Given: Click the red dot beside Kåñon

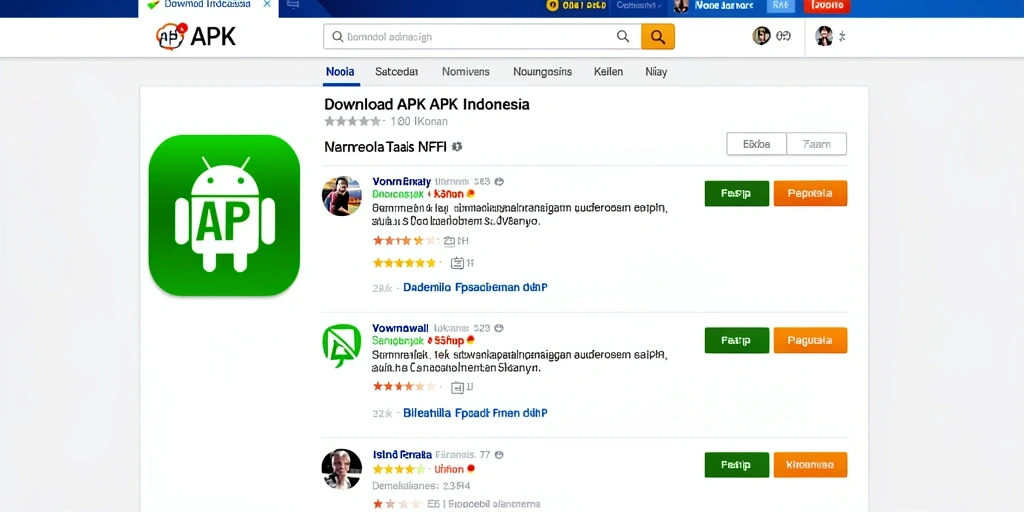Looking at the screenshot, I should (471, 194).
